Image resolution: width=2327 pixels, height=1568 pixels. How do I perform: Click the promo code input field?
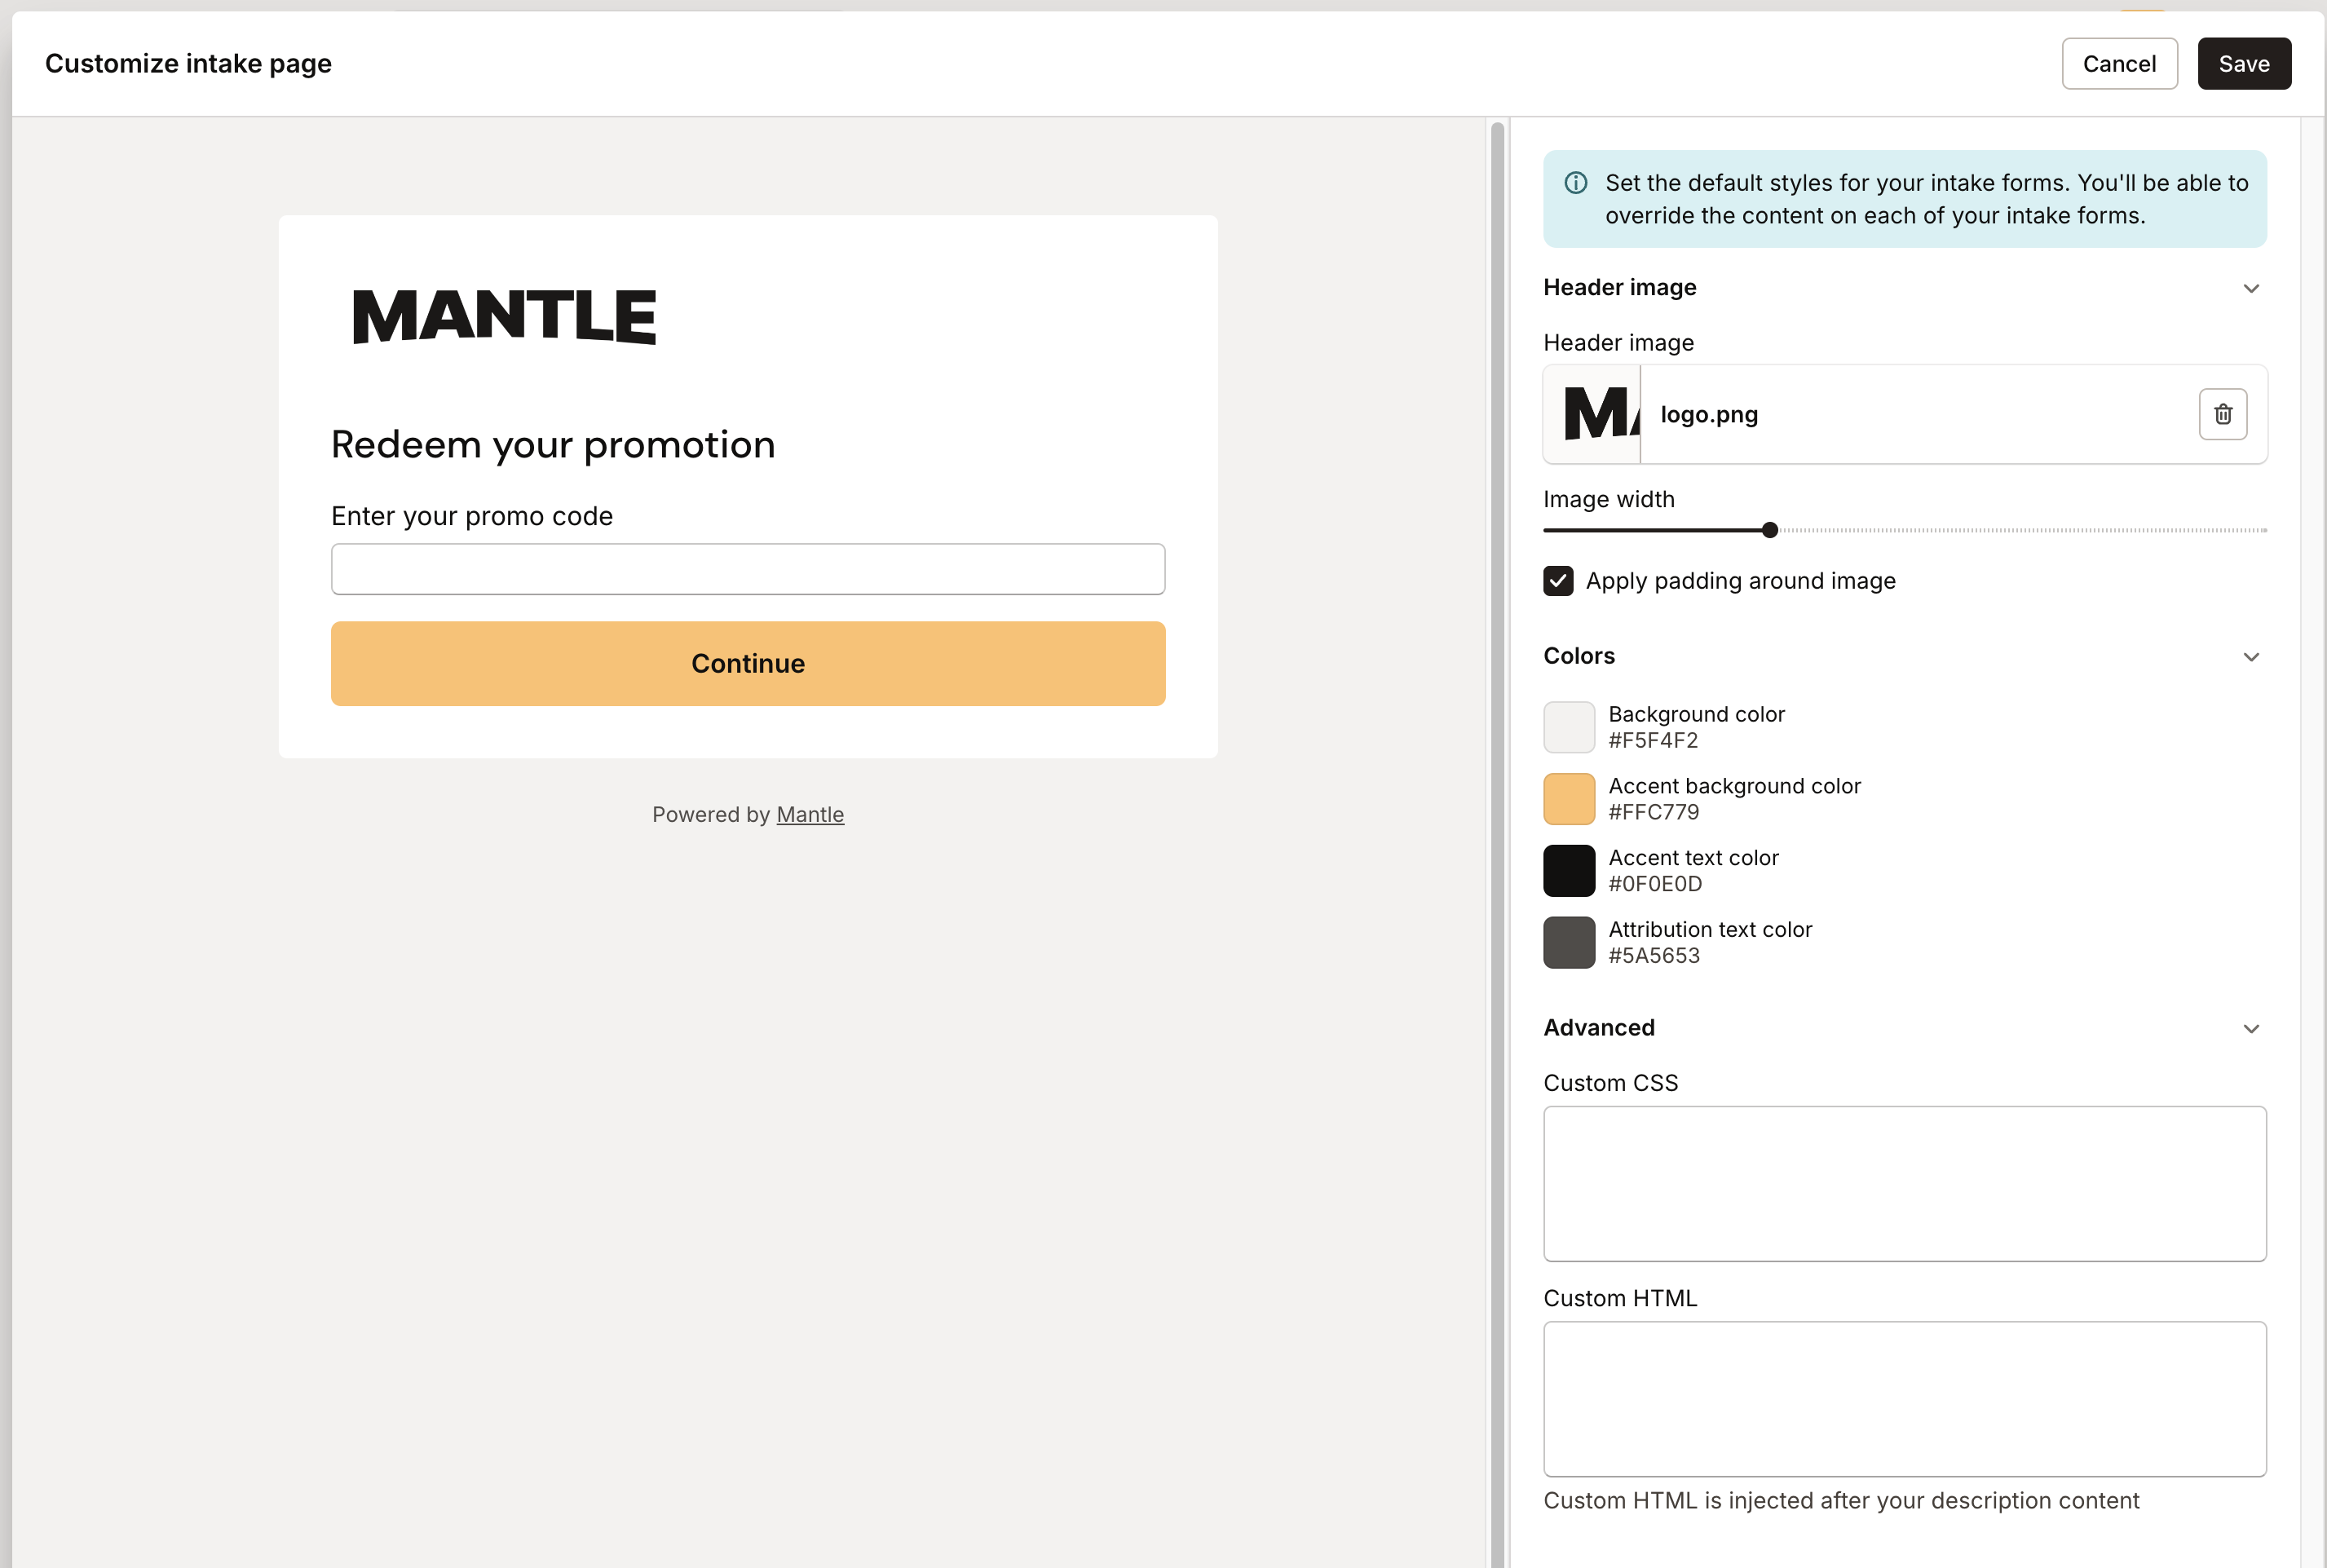click(x=747, y=568)
